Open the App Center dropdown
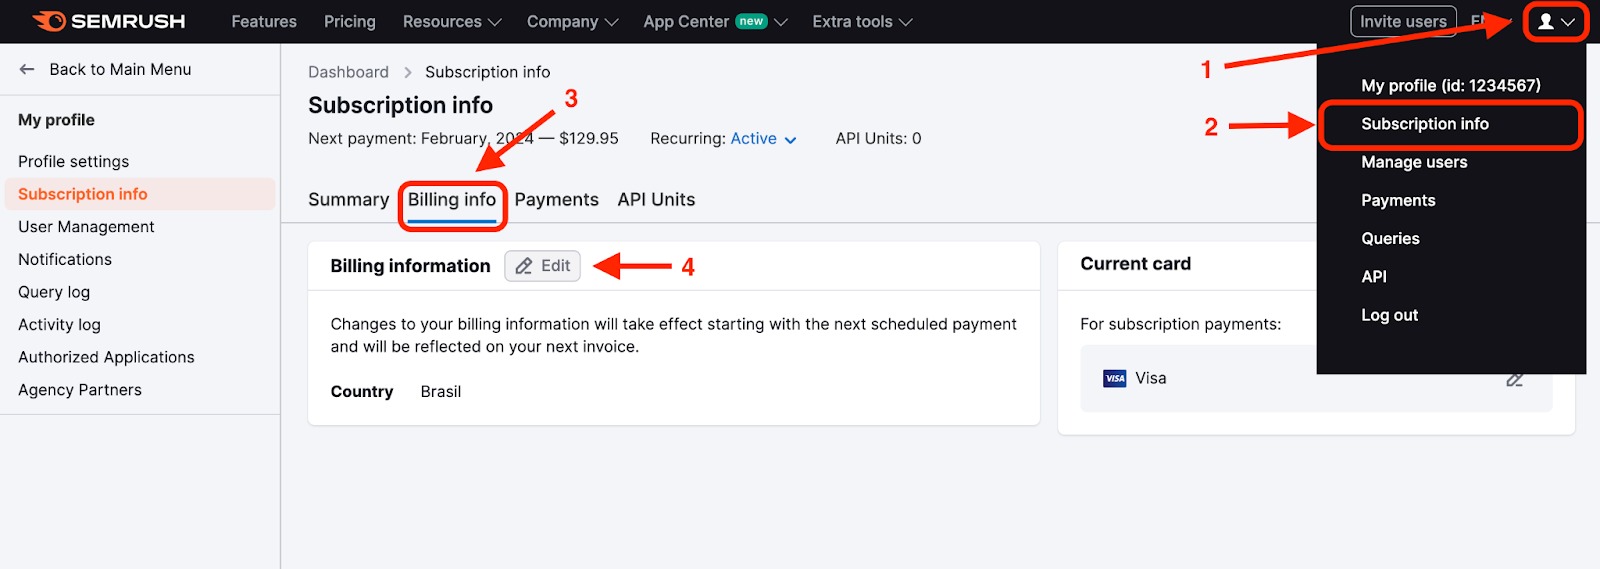 715,21
